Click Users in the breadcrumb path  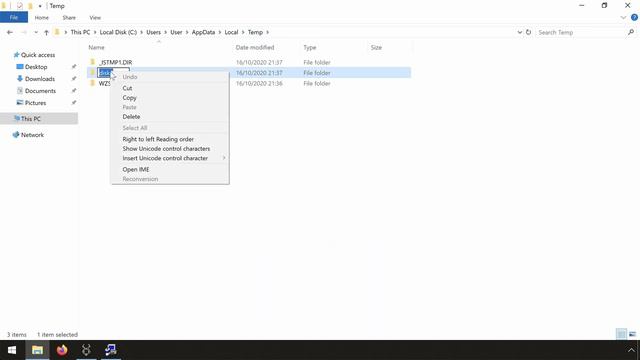[x=153, y=32]
